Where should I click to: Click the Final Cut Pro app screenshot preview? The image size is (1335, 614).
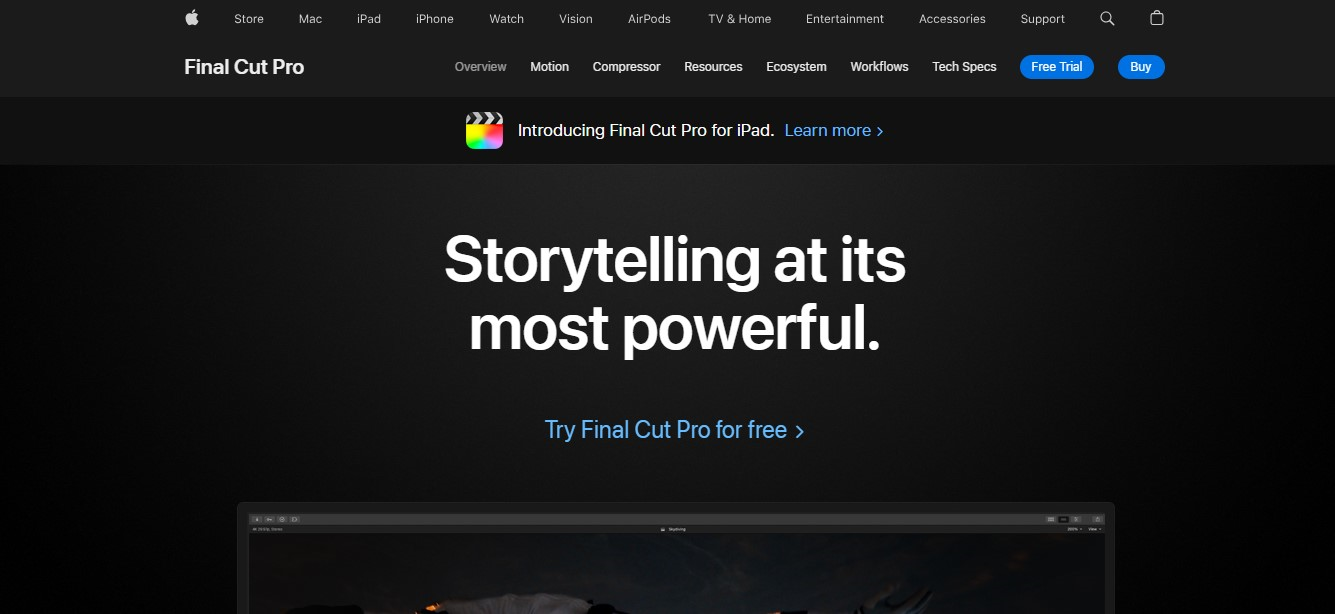675,558
